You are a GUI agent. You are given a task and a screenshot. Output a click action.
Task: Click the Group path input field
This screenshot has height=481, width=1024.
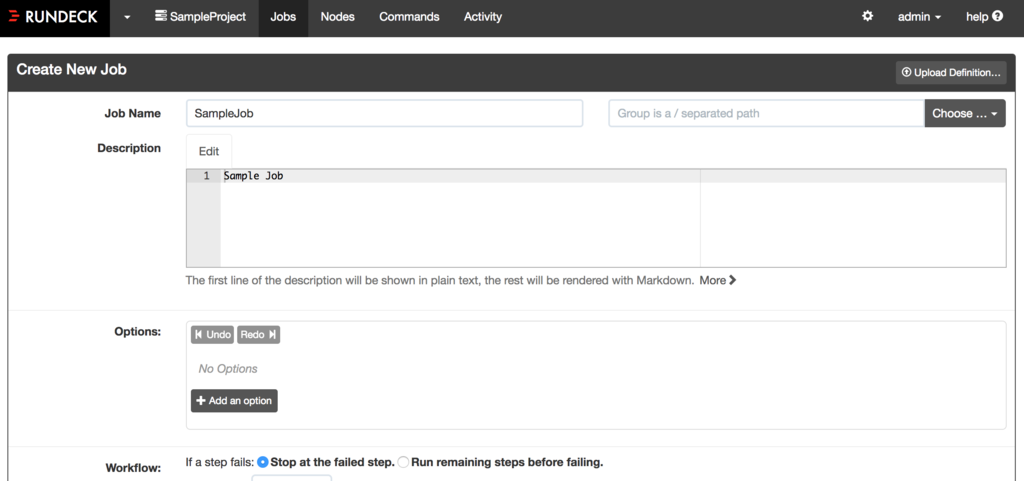point(767,113)
